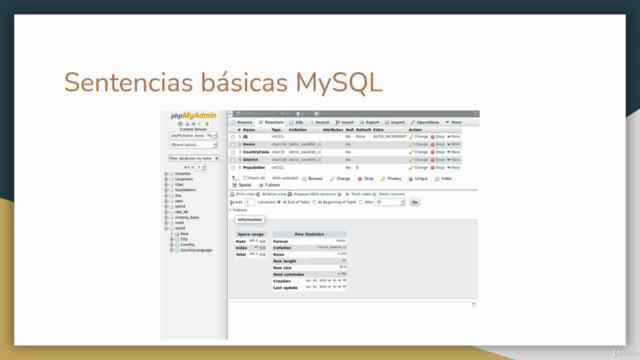640x360 pixels.
Task: Click Change pencil icon for ID row
Action: tap(411, 137)
